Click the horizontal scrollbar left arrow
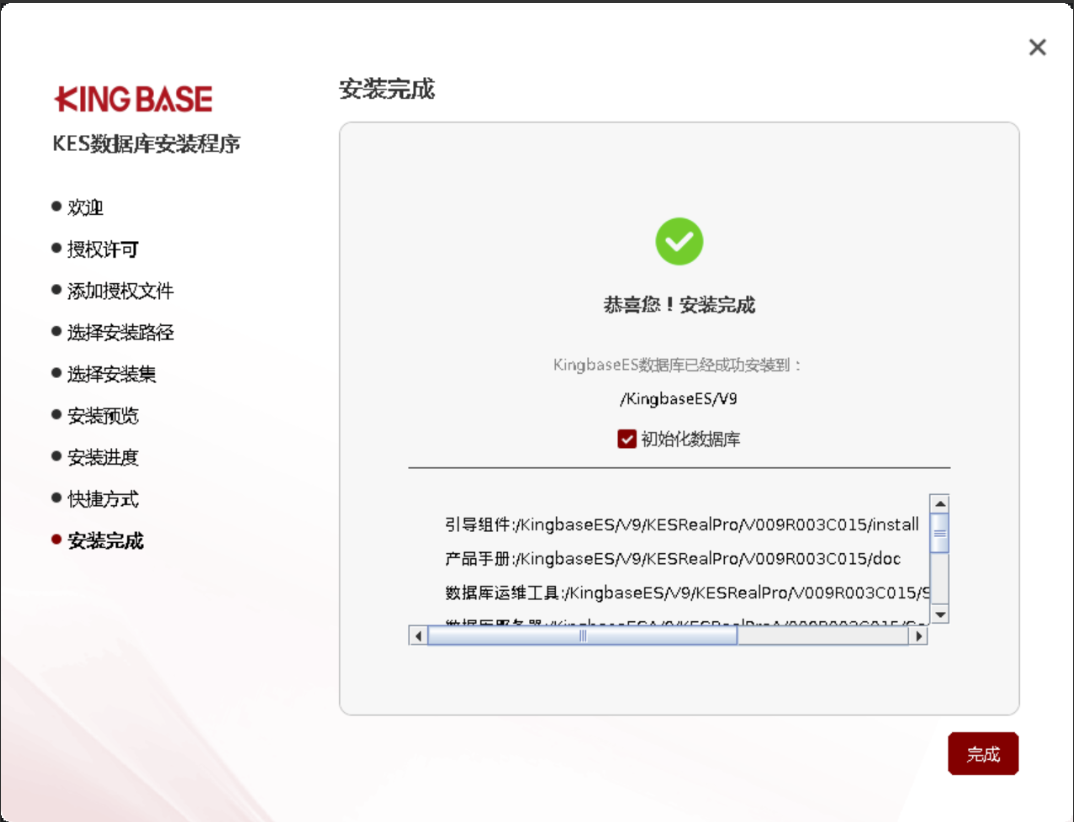Image resolution: width=1074 pixels, height=822 pixels. [418, 636]
